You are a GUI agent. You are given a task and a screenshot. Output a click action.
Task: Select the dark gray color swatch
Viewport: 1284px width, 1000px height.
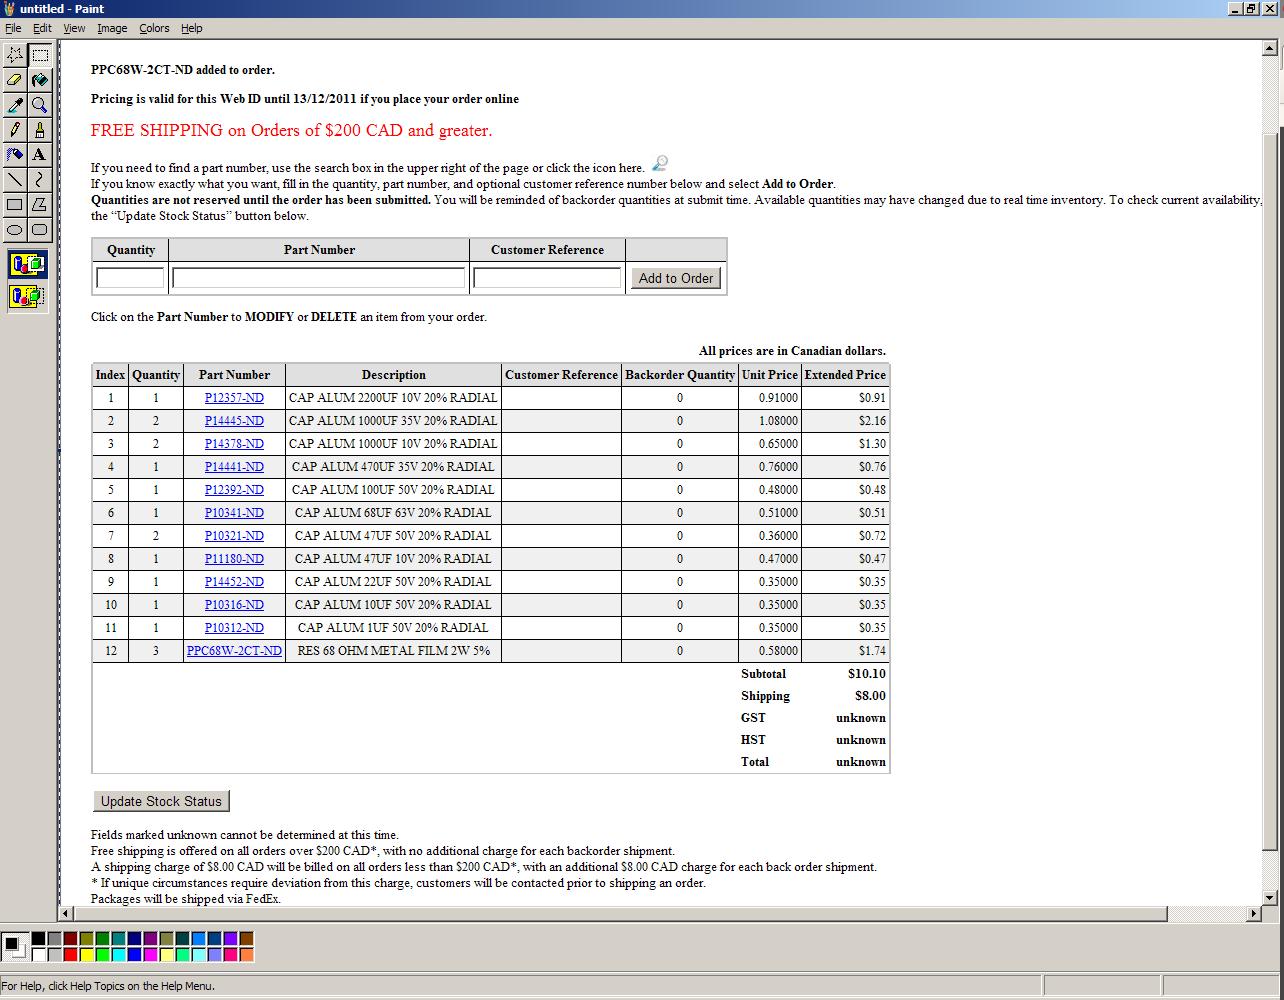coord(54,938)
